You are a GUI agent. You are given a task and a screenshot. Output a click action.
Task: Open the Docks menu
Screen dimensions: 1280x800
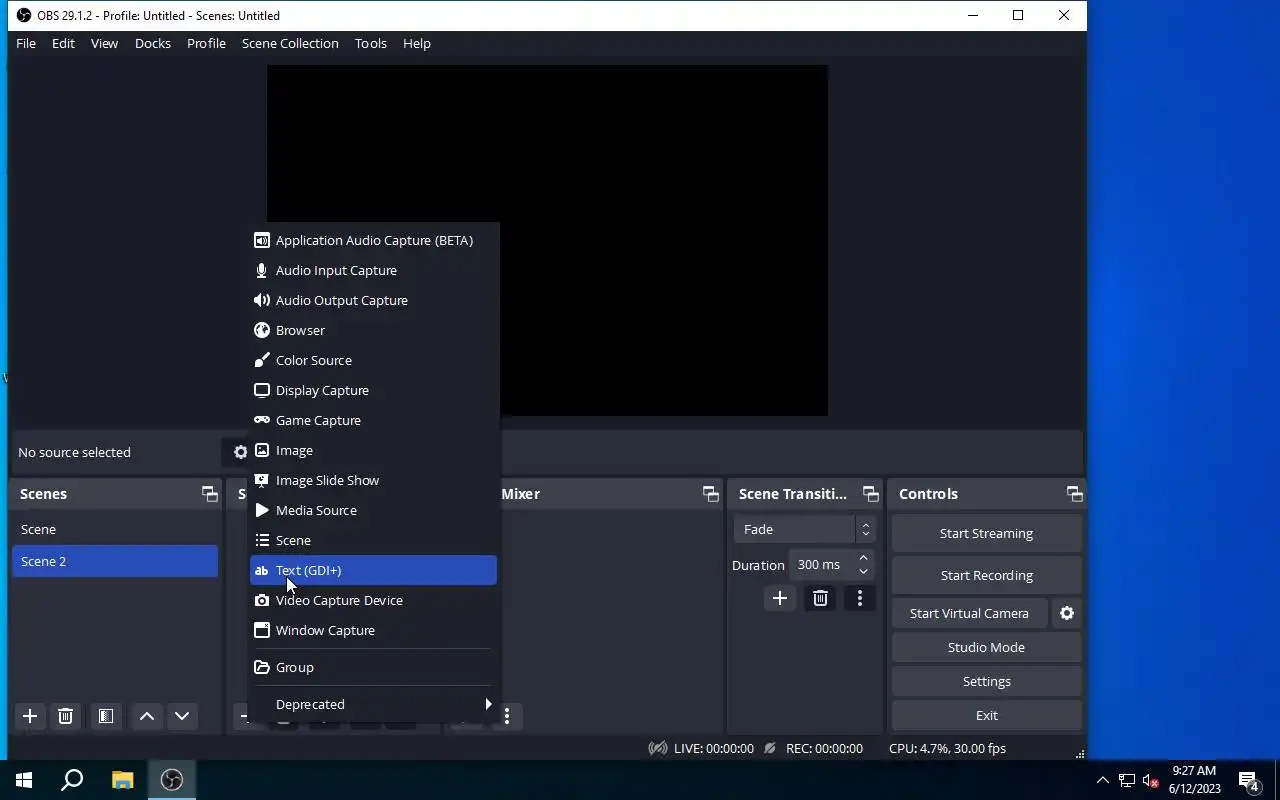pos(153,43)
